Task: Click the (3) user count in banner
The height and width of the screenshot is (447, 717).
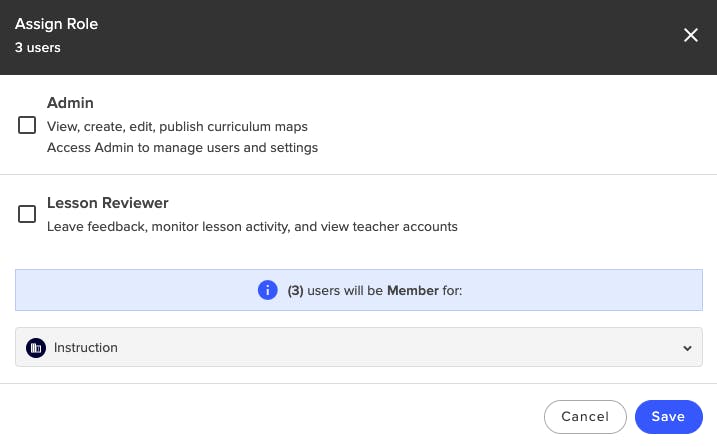Action: pyautogui.click(x=295, y=291)
